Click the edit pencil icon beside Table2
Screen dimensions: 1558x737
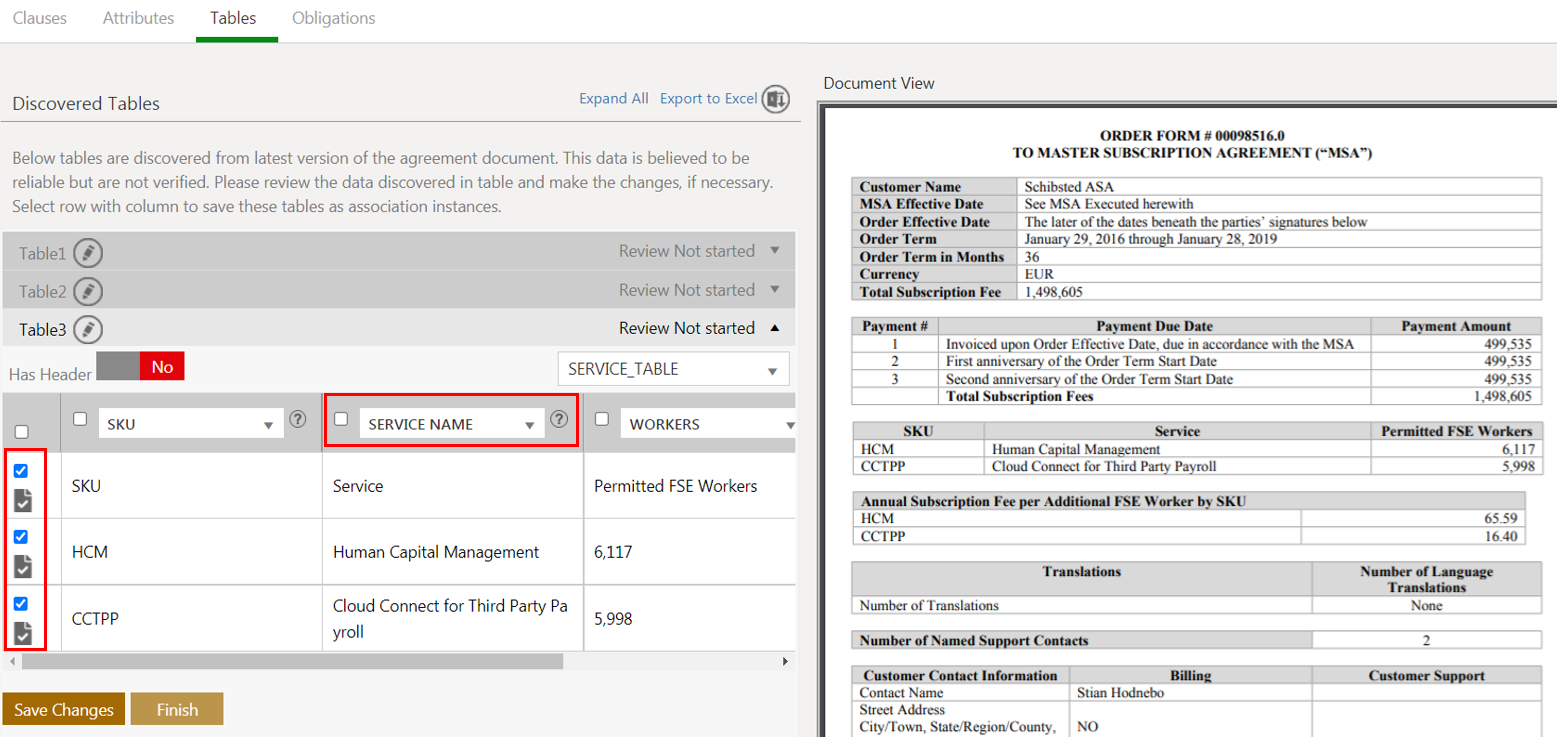tap(88, 291)
